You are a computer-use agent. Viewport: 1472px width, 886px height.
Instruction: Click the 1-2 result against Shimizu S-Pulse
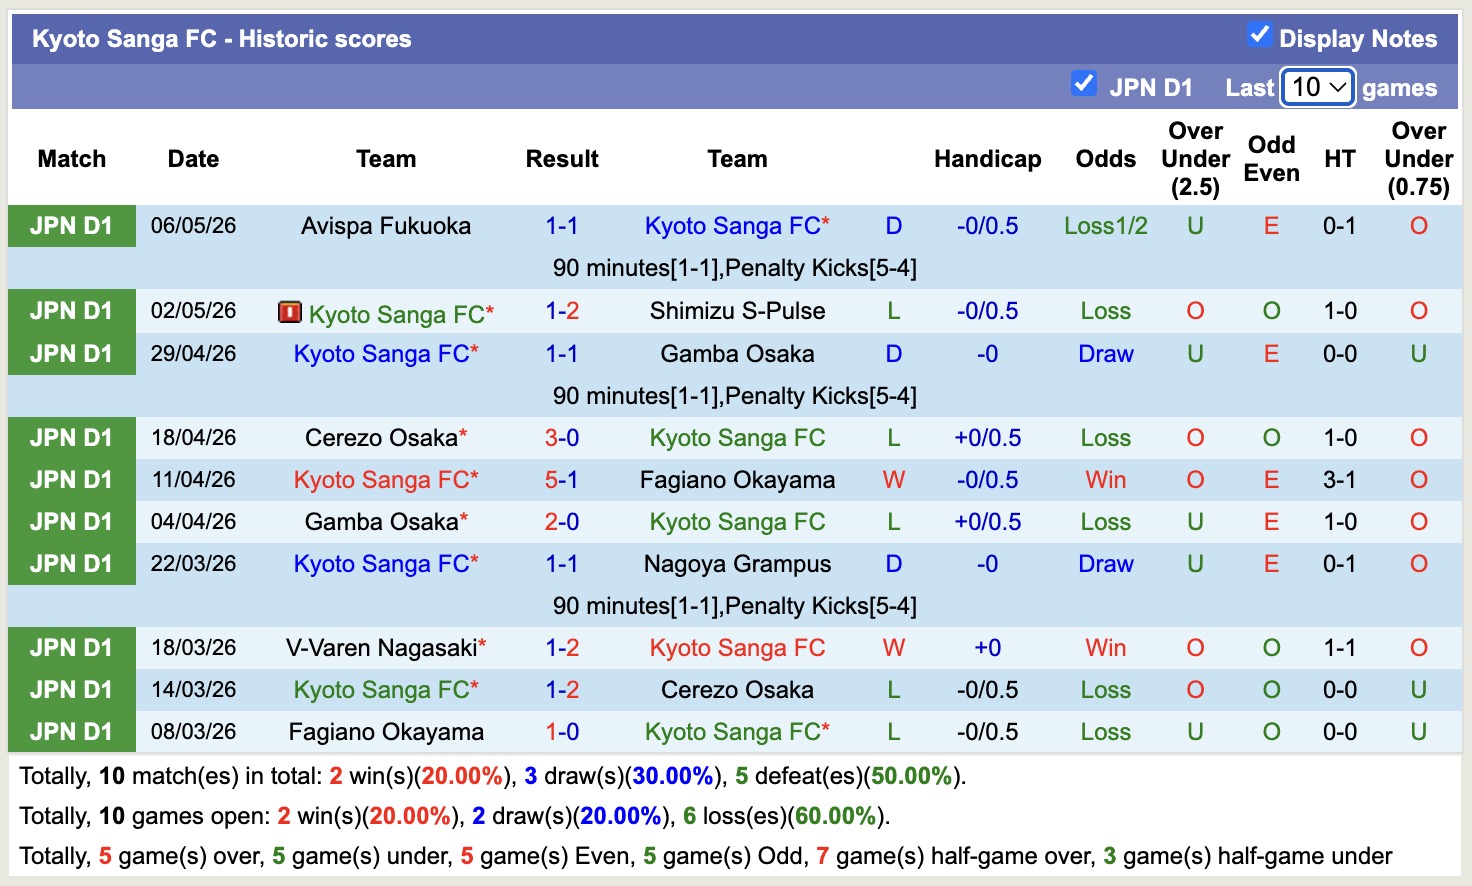562,311
